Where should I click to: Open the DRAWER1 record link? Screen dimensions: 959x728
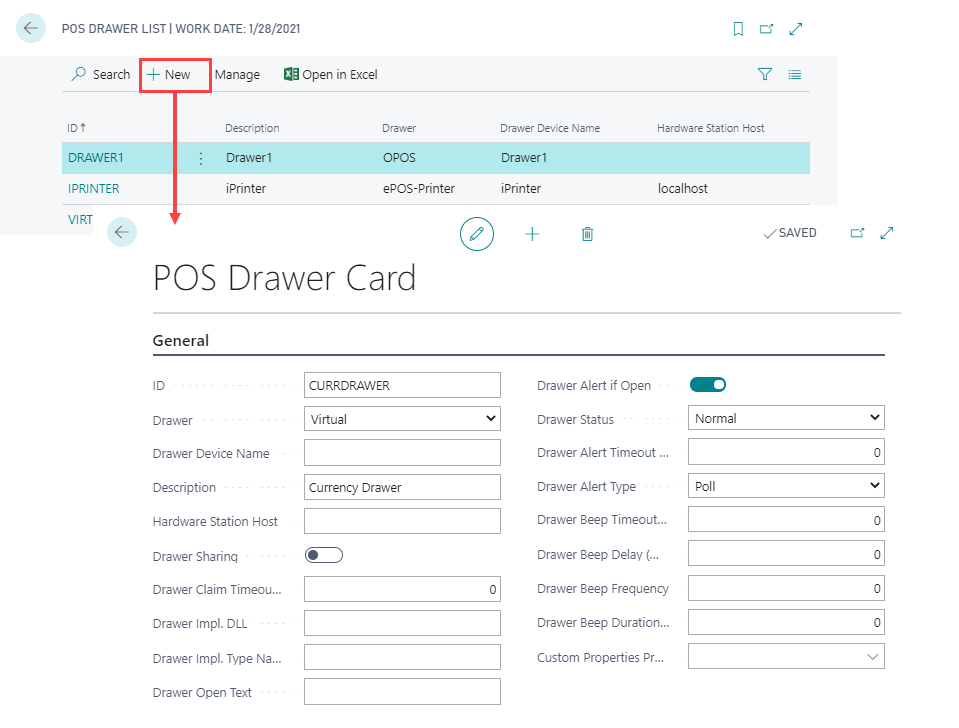(95, 158)
